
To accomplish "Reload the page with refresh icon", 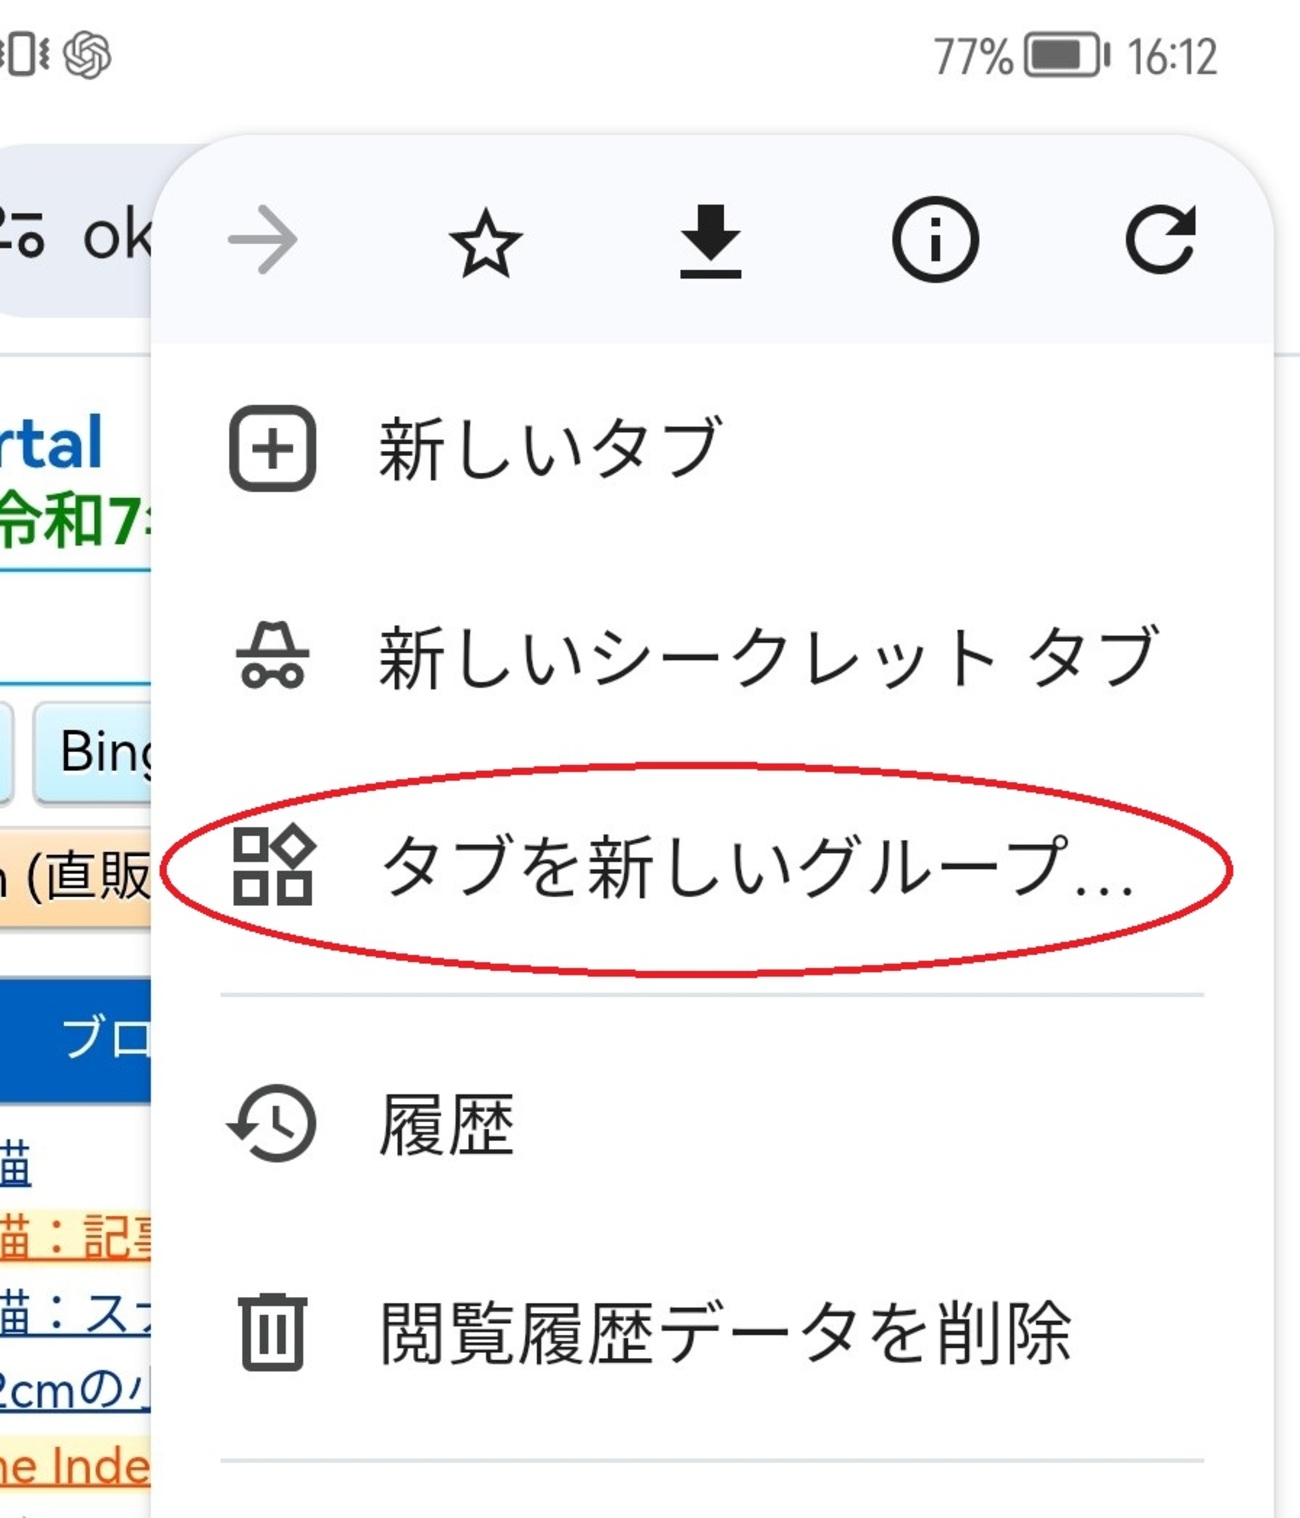I will click(x=1160, y=241).
